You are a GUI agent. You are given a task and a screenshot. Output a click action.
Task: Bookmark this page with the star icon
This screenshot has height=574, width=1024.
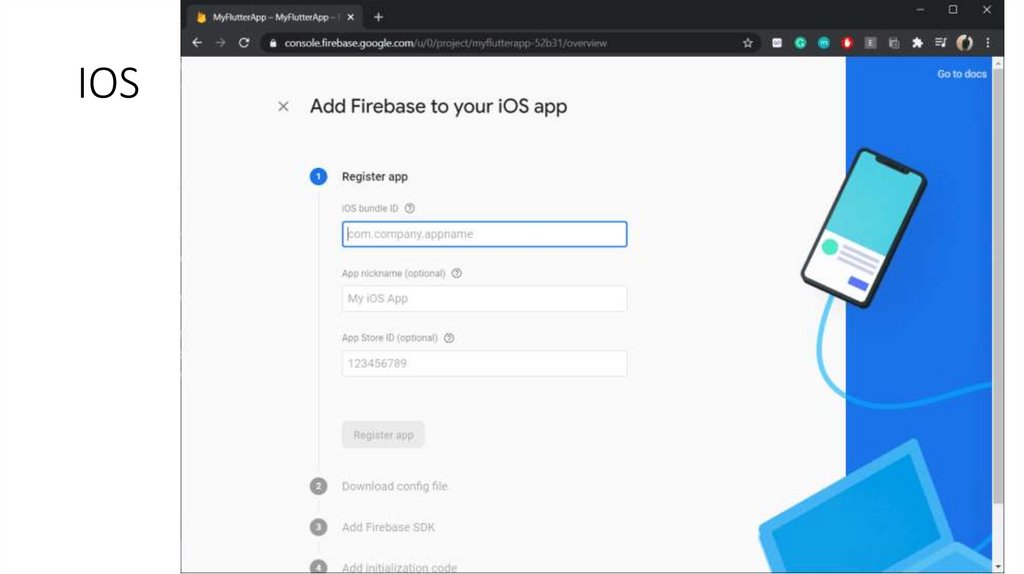747,43
